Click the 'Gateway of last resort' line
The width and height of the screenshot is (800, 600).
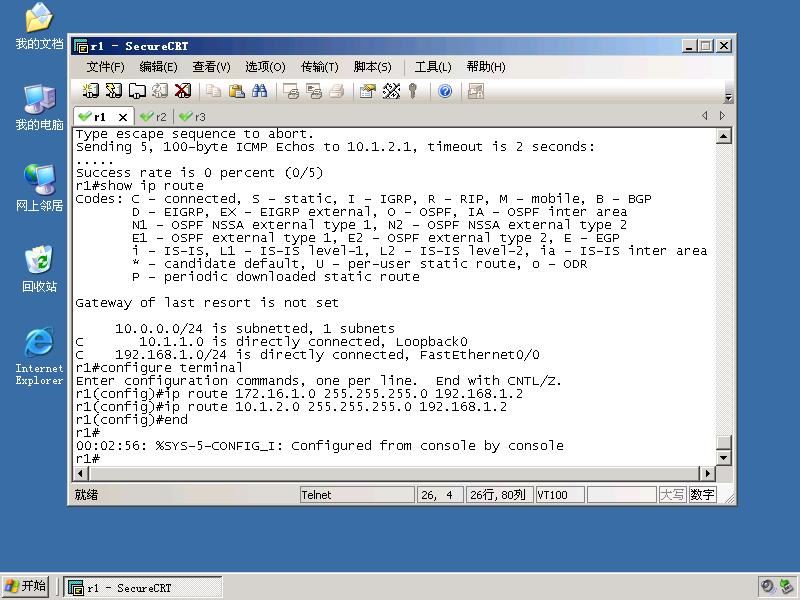(x=207, y=303)
